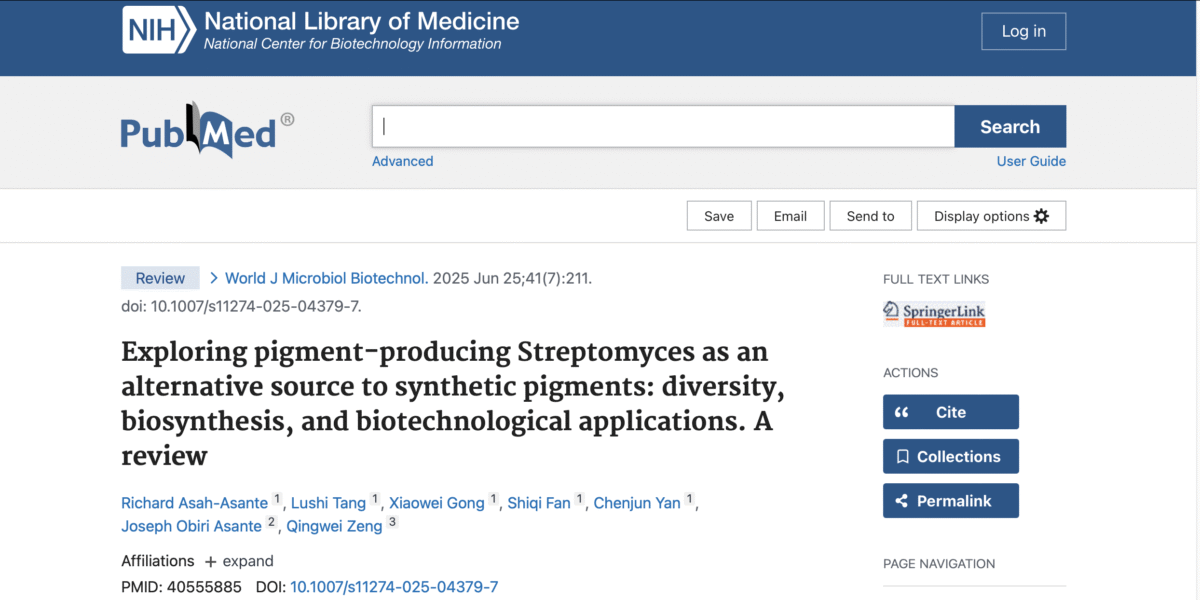1200x600 pixels.
Task: Click the NIH National Library of Medicine logo
Action: (320, 31)
